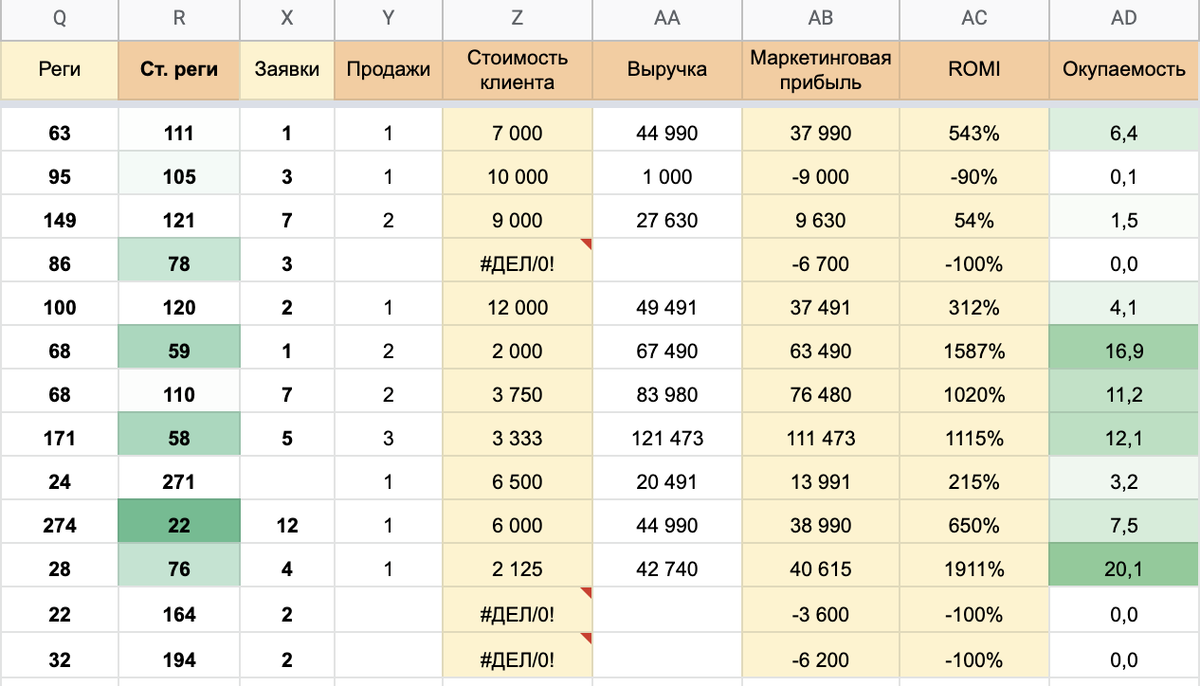Select revenue cell 121 473

pyautogui.click(x=667, y=438)
